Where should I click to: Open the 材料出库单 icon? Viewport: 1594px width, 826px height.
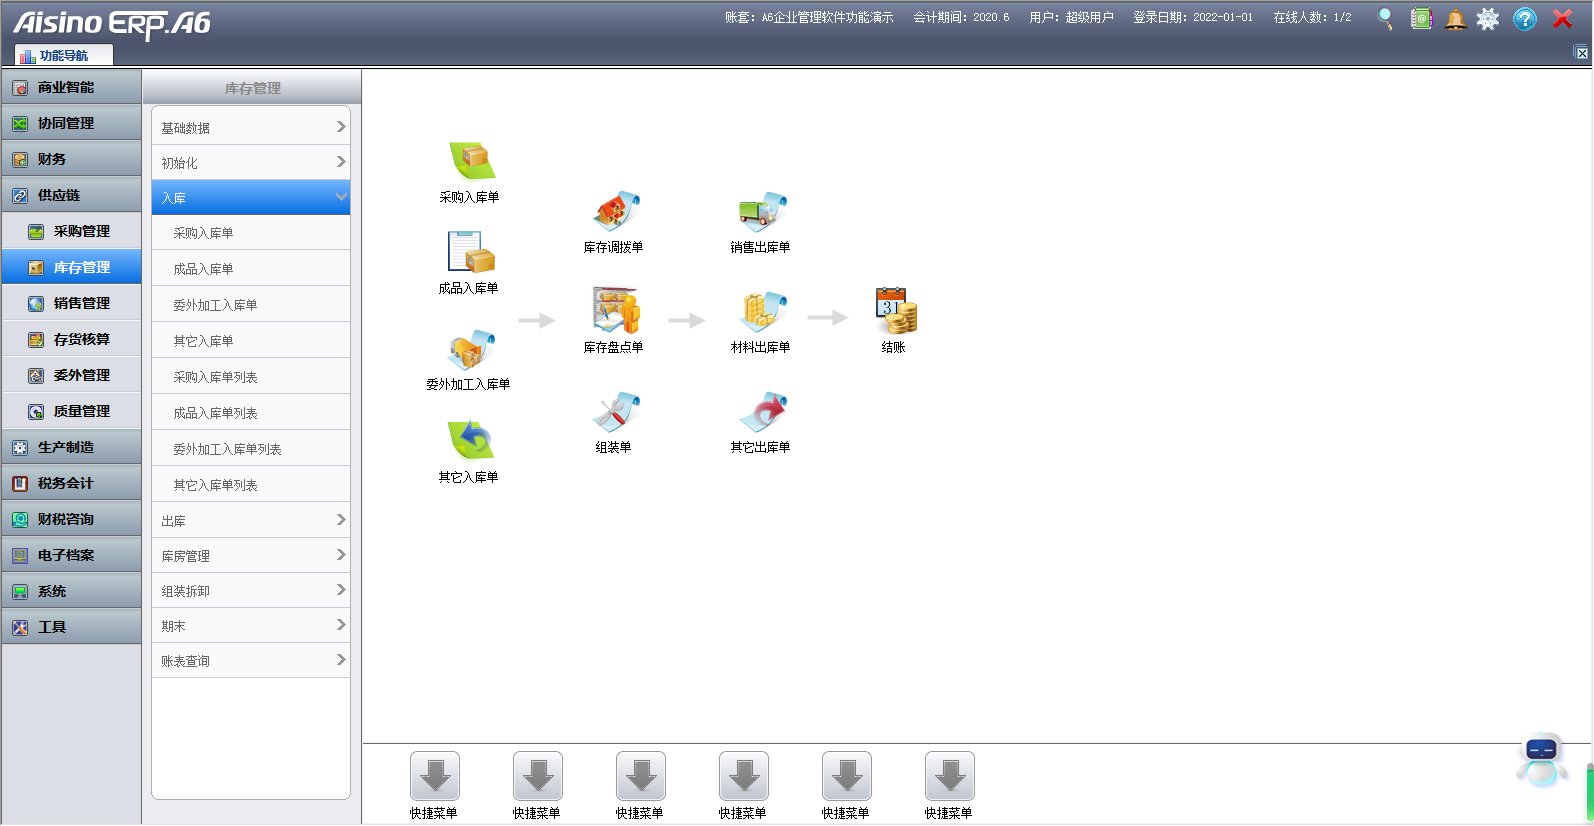pos(762,311)
